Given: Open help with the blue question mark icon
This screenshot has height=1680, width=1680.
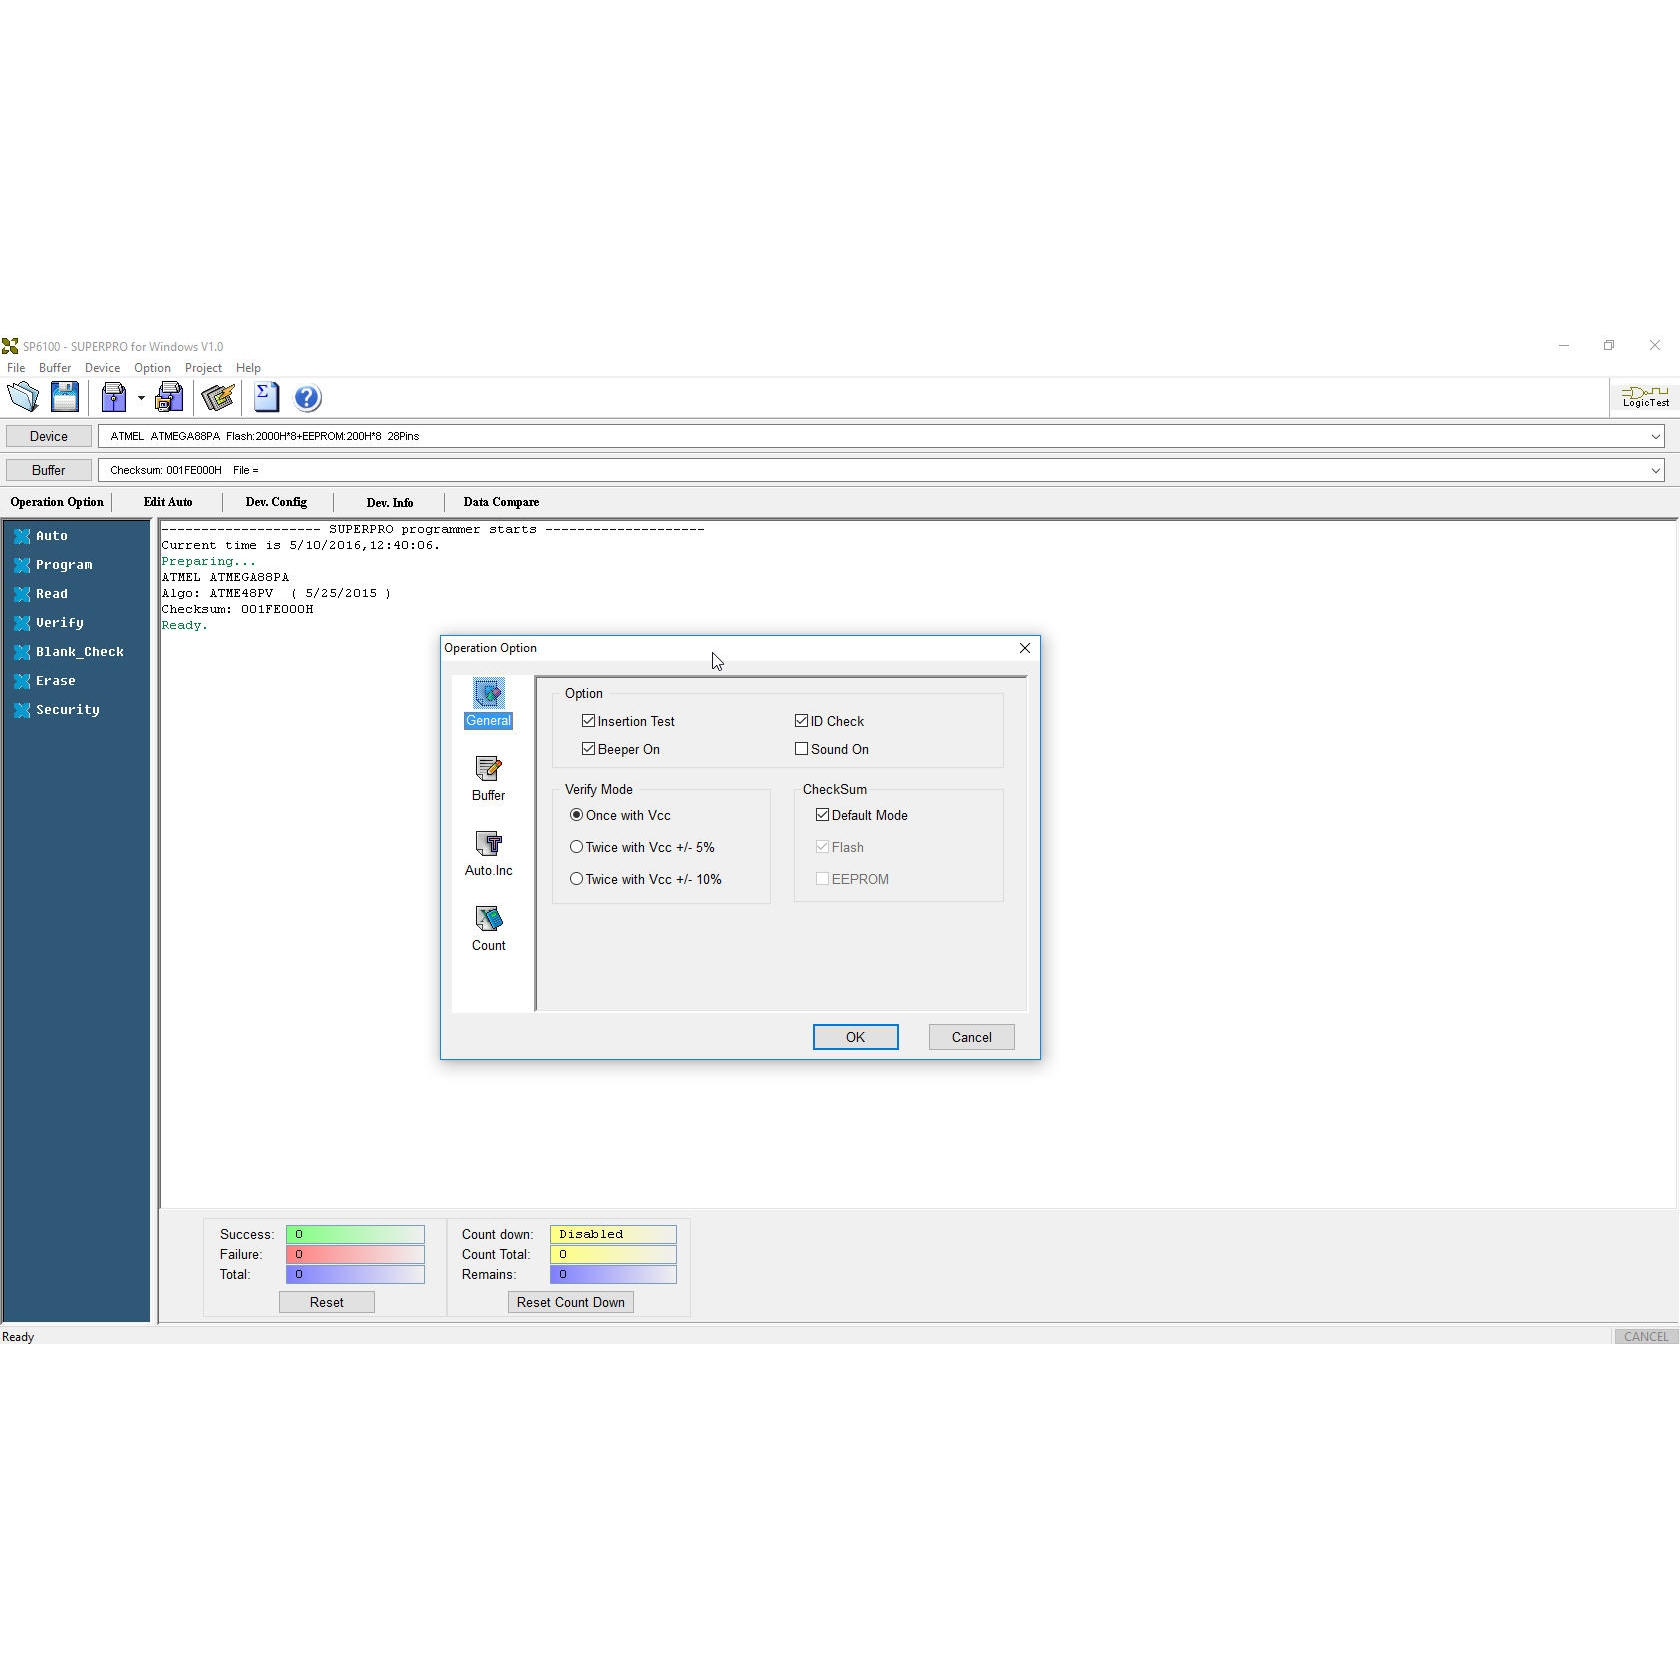Looking at the screenshot, I should 307,398.
